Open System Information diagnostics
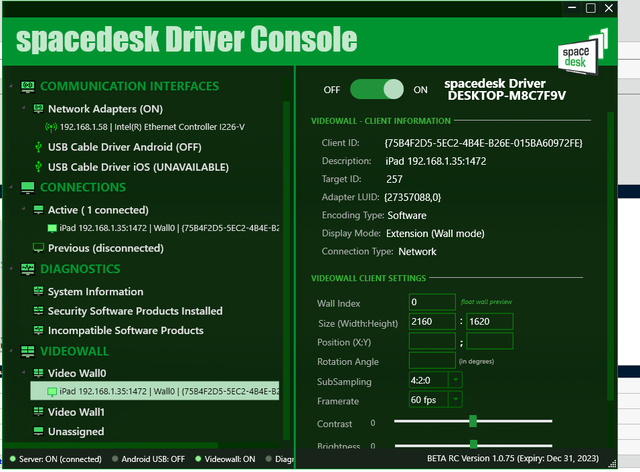Screen dimensions: 640x472 [96, 292]
